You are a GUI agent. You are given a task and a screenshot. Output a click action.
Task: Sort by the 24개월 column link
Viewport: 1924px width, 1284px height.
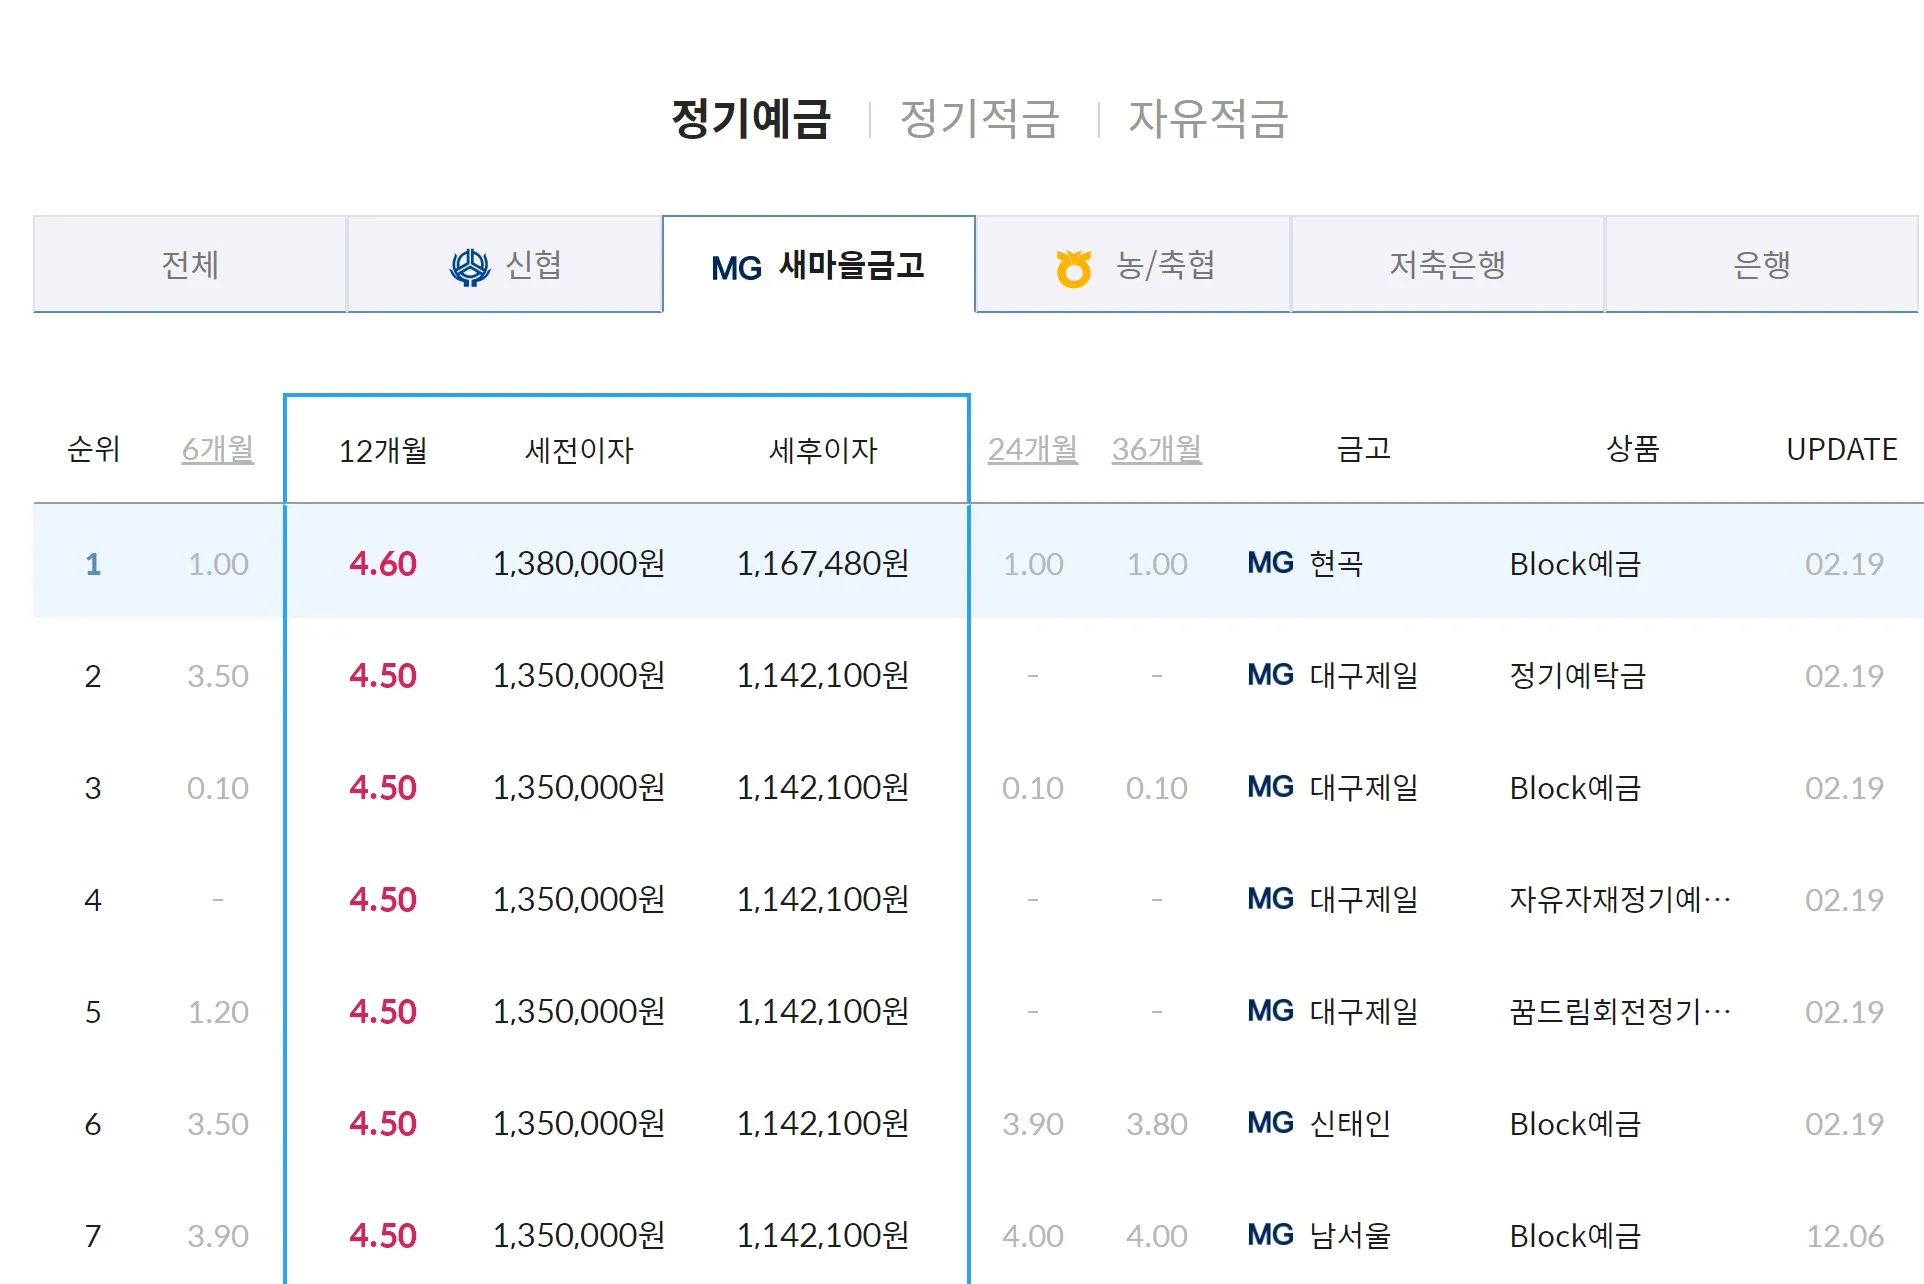click(1032, 449)
